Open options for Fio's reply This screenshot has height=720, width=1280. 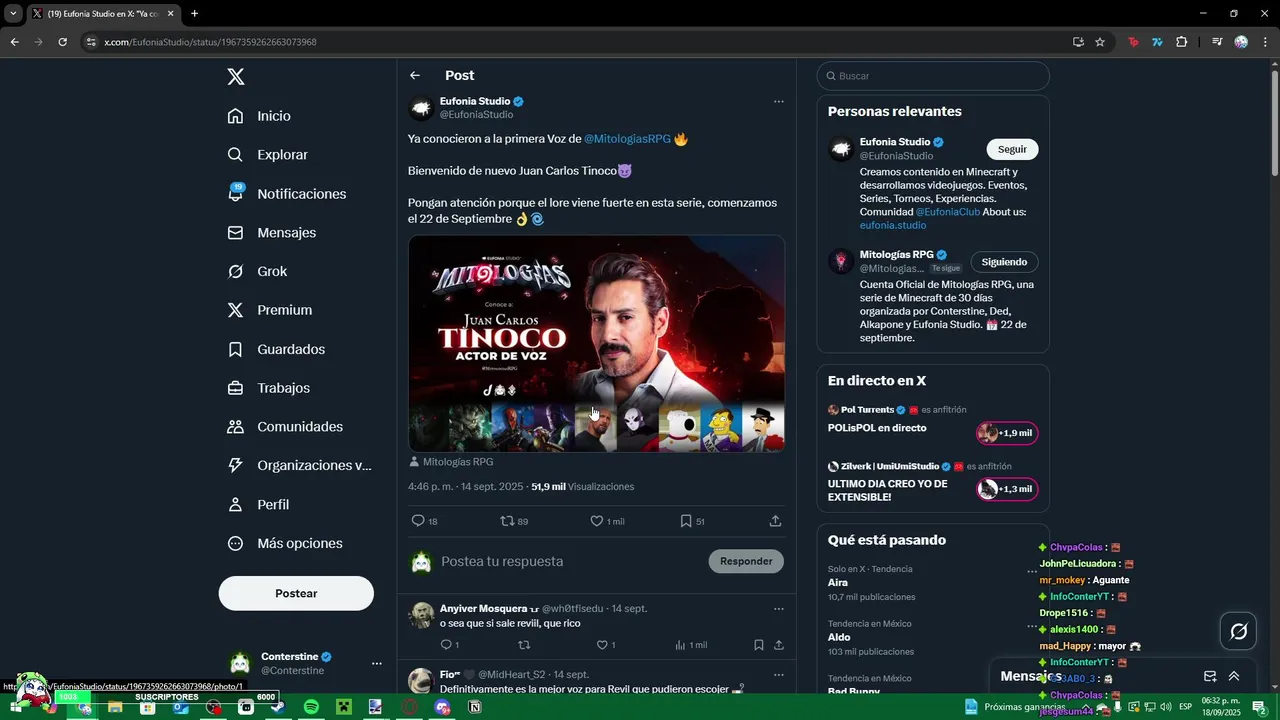pyautogui.click(x=778, y=674)
